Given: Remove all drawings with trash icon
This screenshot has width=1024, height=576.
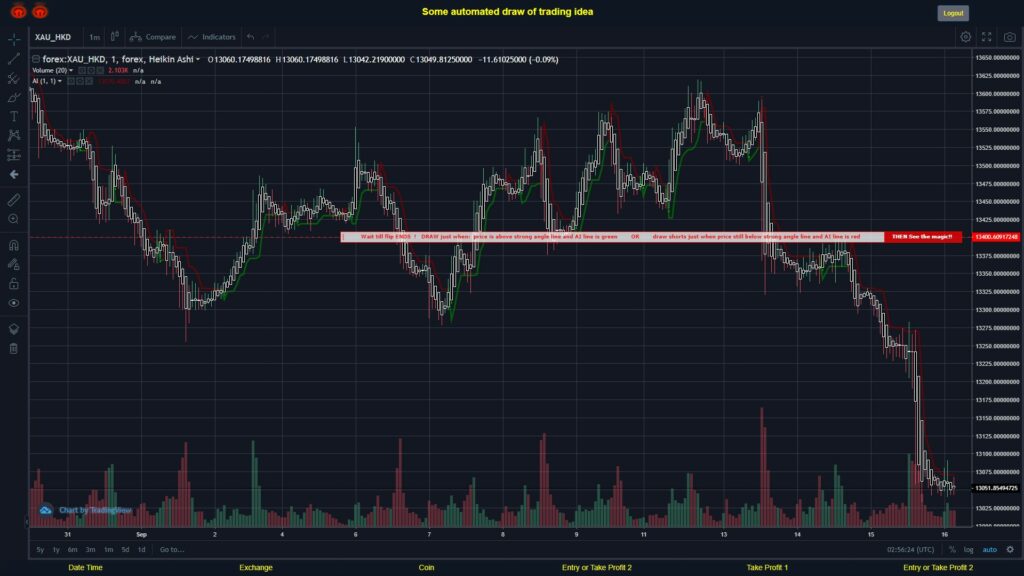Looking at the screenshot, I should [x=12, y=347].
